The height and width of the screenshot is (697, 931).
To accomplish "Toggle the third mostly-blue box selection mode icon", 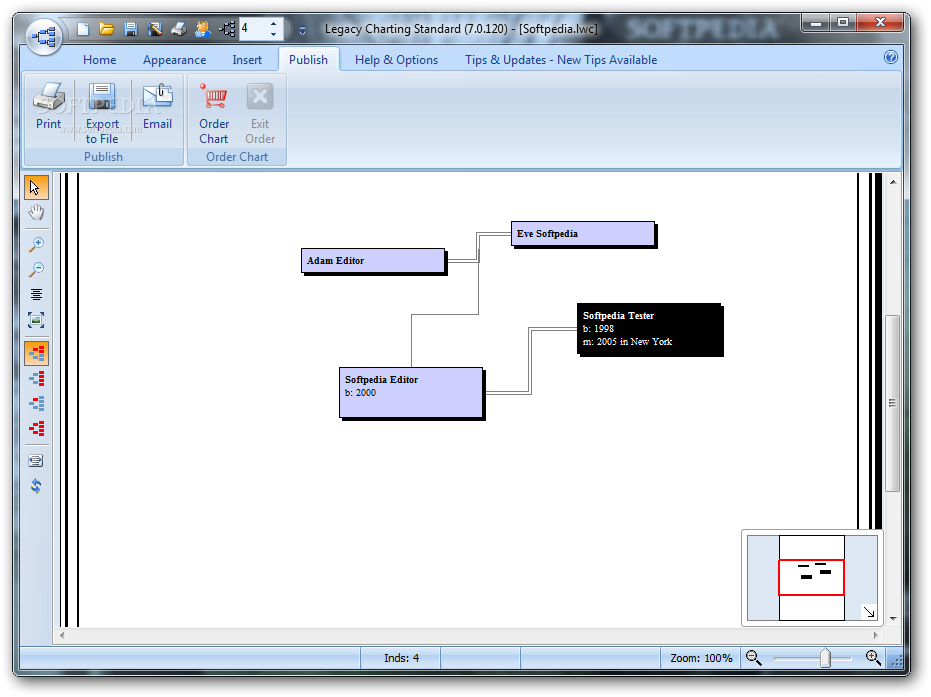I will pyautogui.click(x=36, y=404).
